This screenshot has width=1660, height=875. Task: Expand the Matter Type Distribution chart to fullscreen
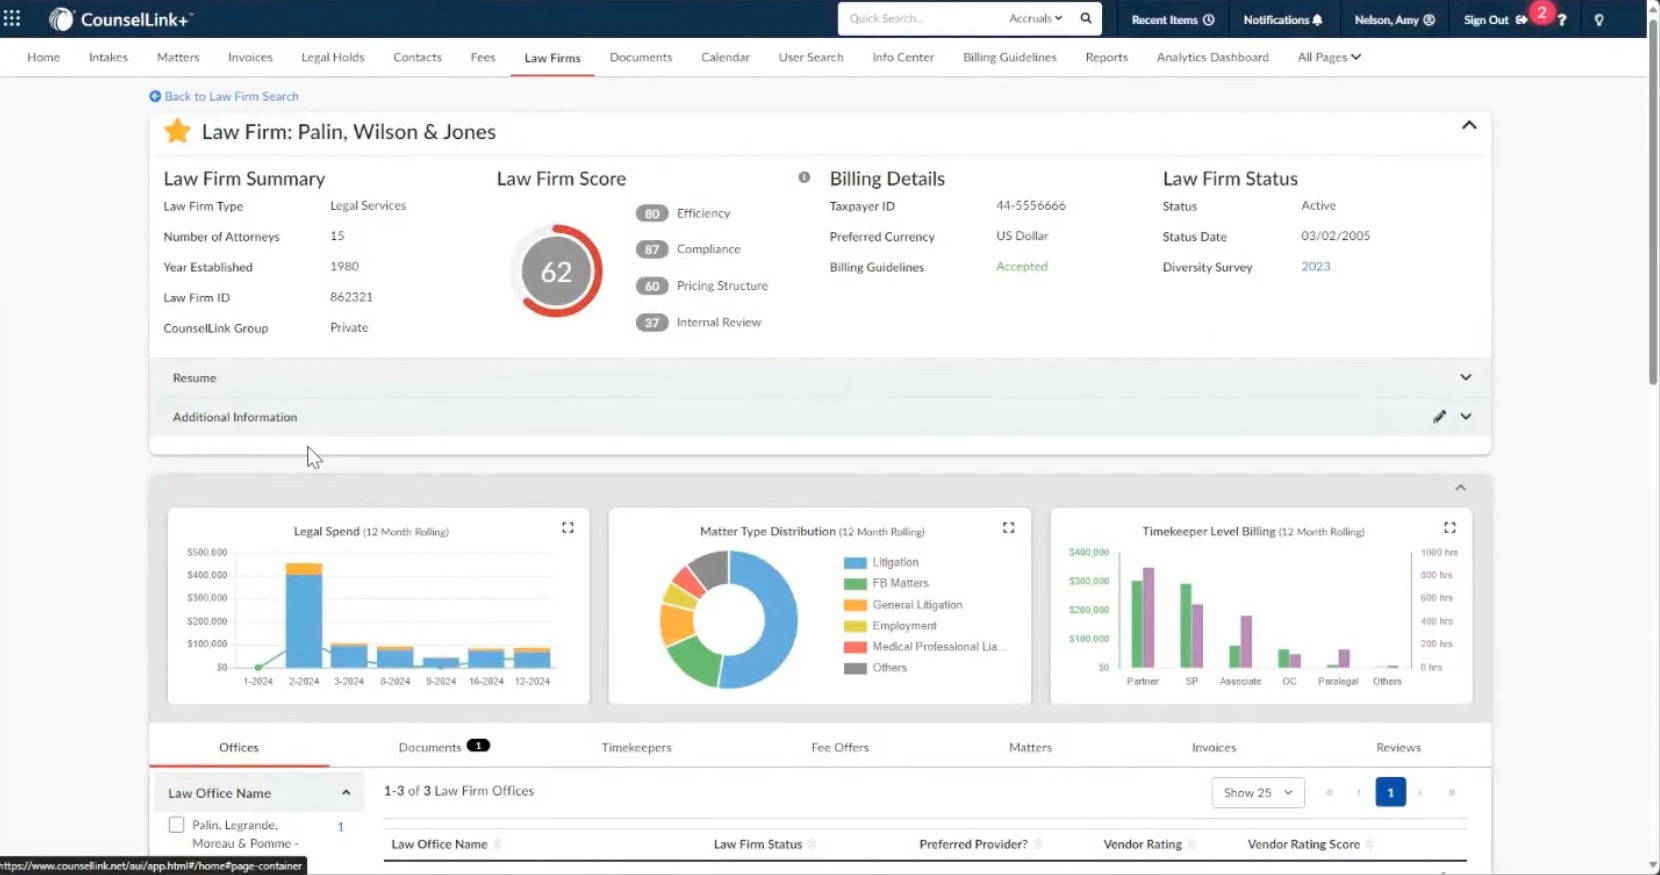point(1009,528)
